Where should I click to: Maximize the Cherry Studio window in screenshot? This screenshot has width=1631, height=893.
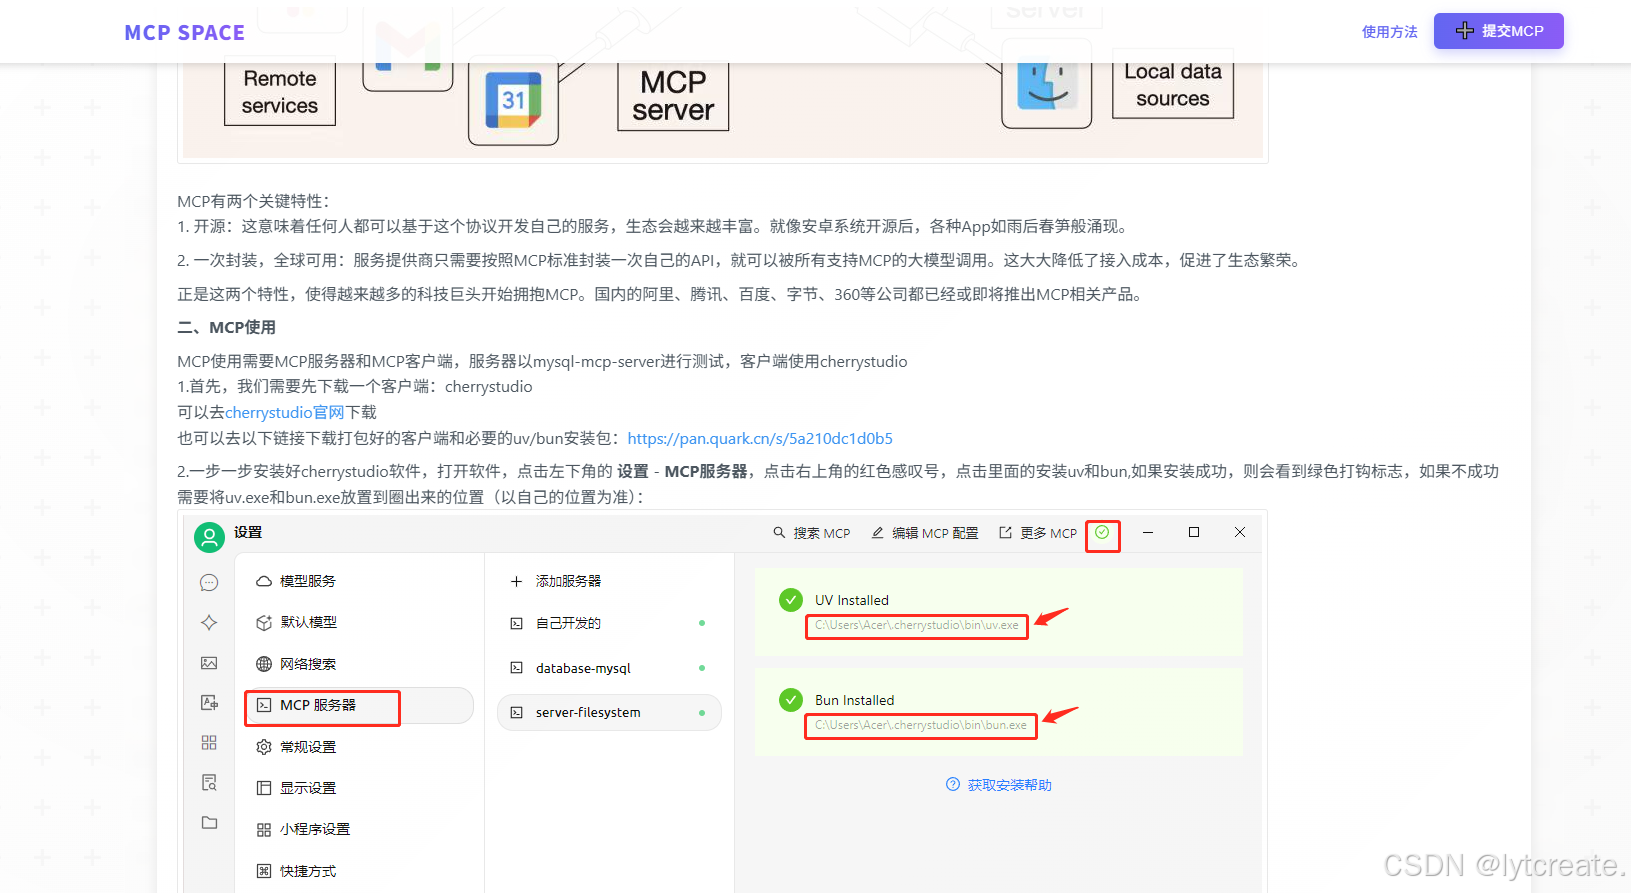coord(1194,532)
